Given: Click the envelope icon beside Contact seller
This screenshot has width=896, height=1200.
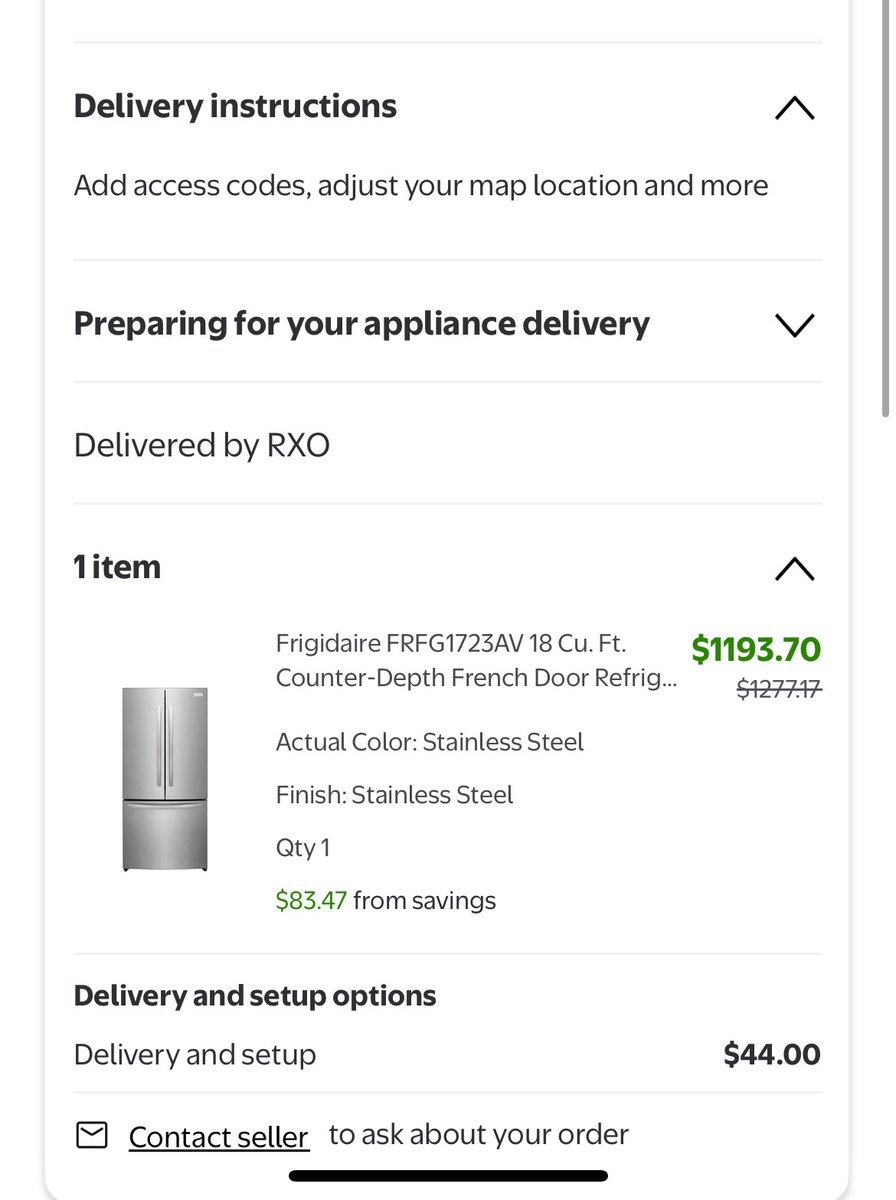Looking at the screenshot, I should [x=92, y=1135].
